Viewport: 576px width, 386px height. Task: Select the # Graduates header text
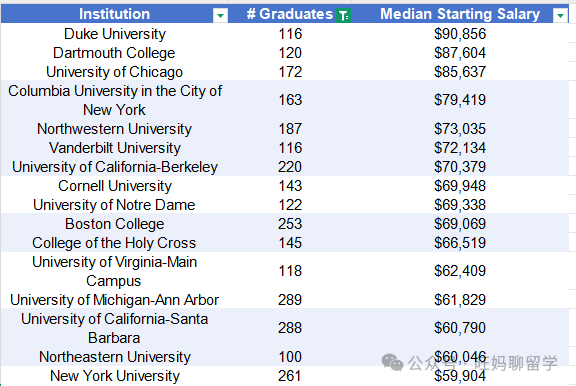pos(289,14)
